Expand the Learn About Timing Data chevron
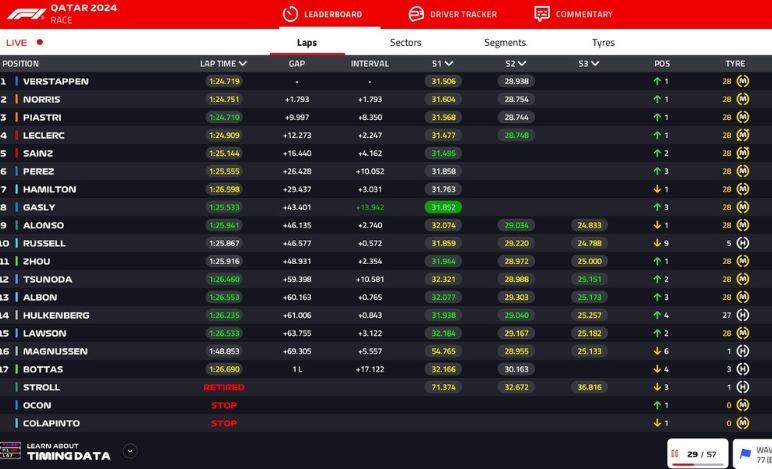Viewport: 772px width, 469px height. 130,451
